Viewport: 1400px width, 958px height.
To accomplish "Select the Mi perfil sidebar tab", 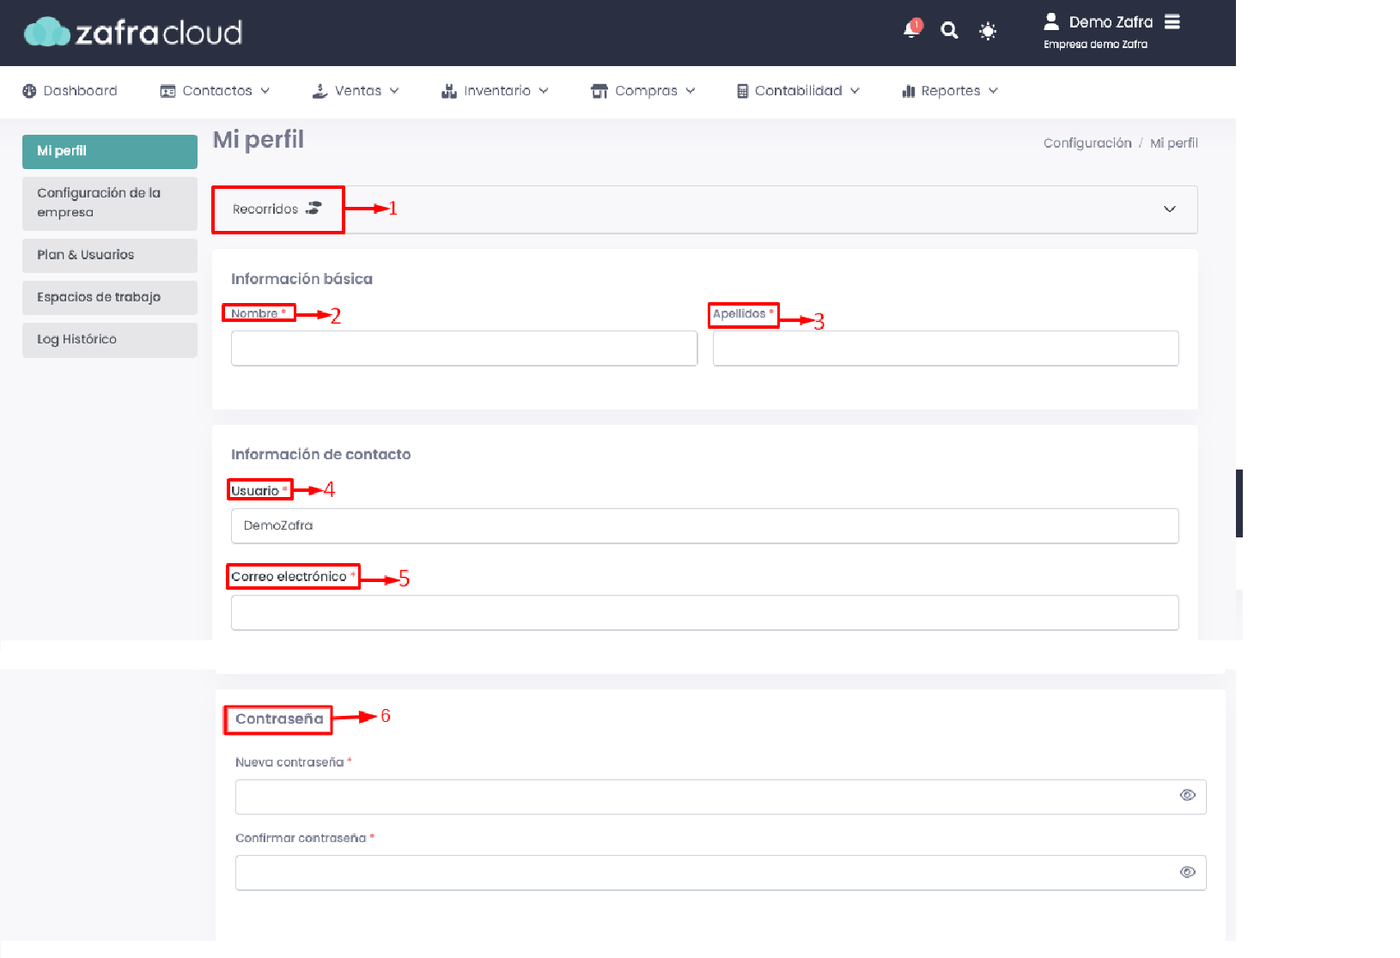I will 110,151.
